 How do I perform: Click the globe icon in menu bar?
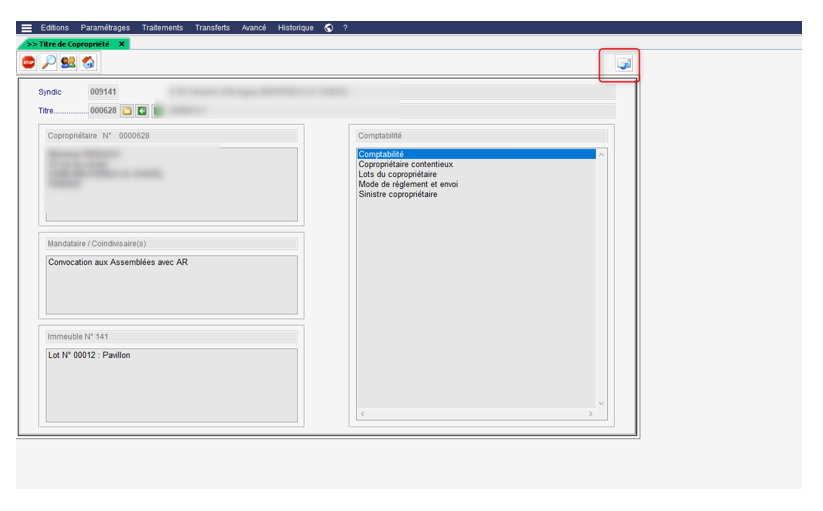pyautogui.click(x=329, y=28)
